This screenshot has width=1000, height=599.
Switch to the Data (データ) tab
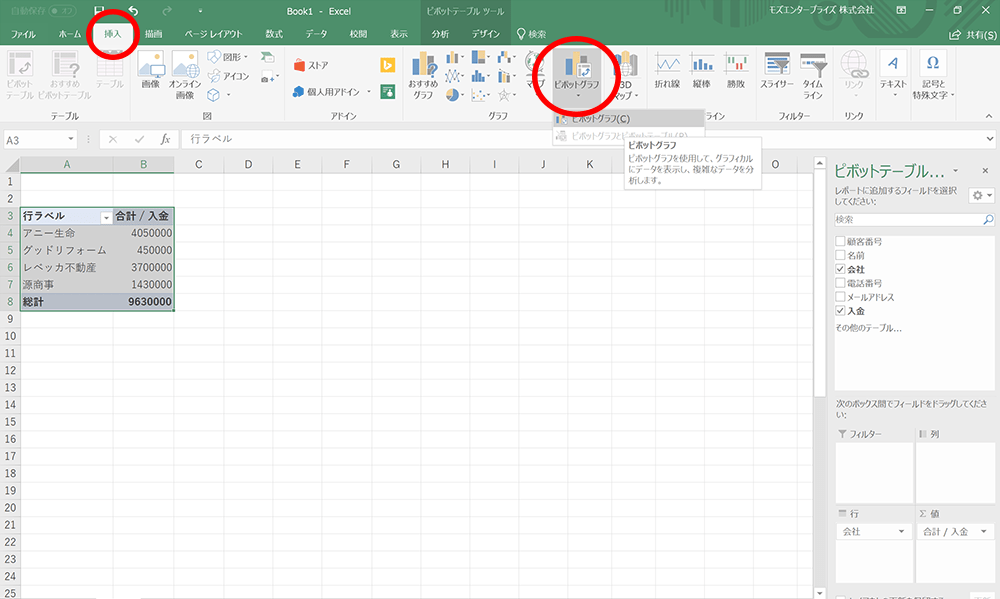[316, 34]
